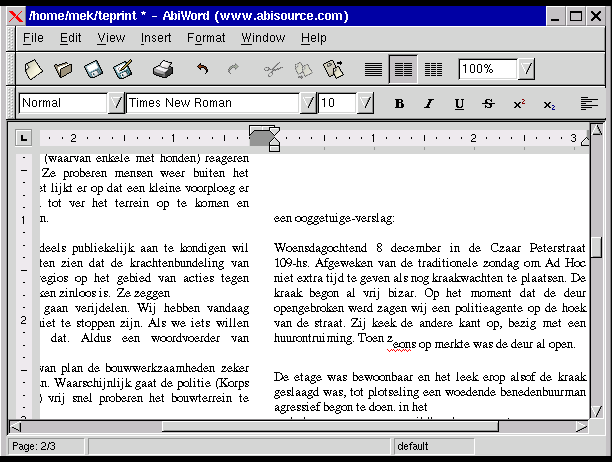Open the Format menu

click(206, 38)
